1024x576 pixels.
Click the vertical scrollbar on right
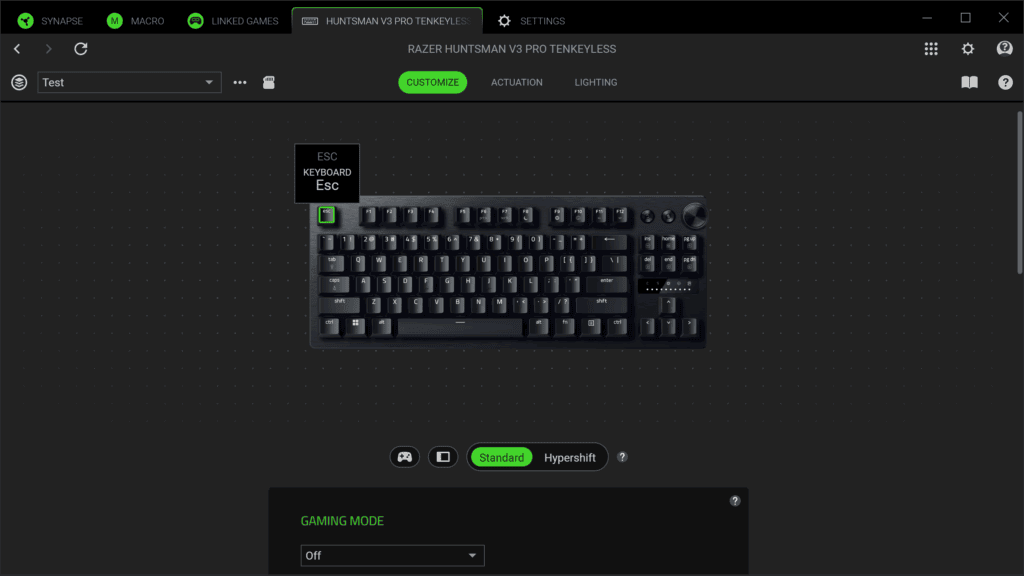click(1019, 193)
